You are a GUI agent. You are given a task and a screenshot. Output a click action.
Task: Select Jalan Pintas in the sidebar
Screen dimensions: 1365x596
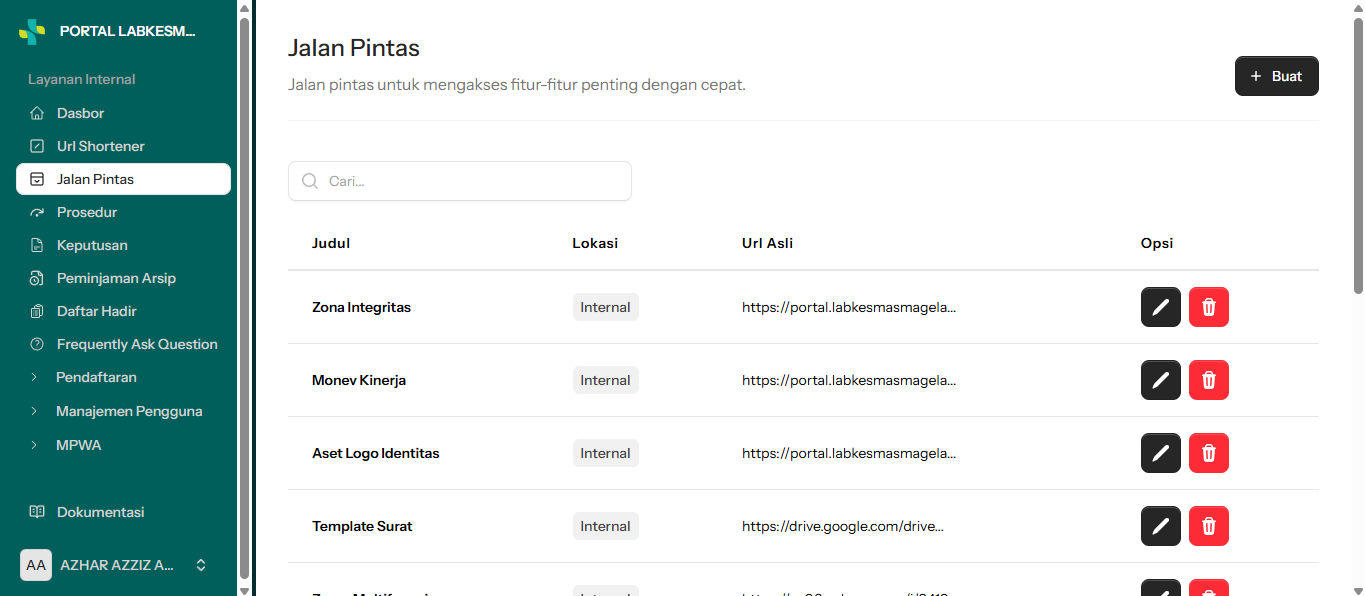124,179
